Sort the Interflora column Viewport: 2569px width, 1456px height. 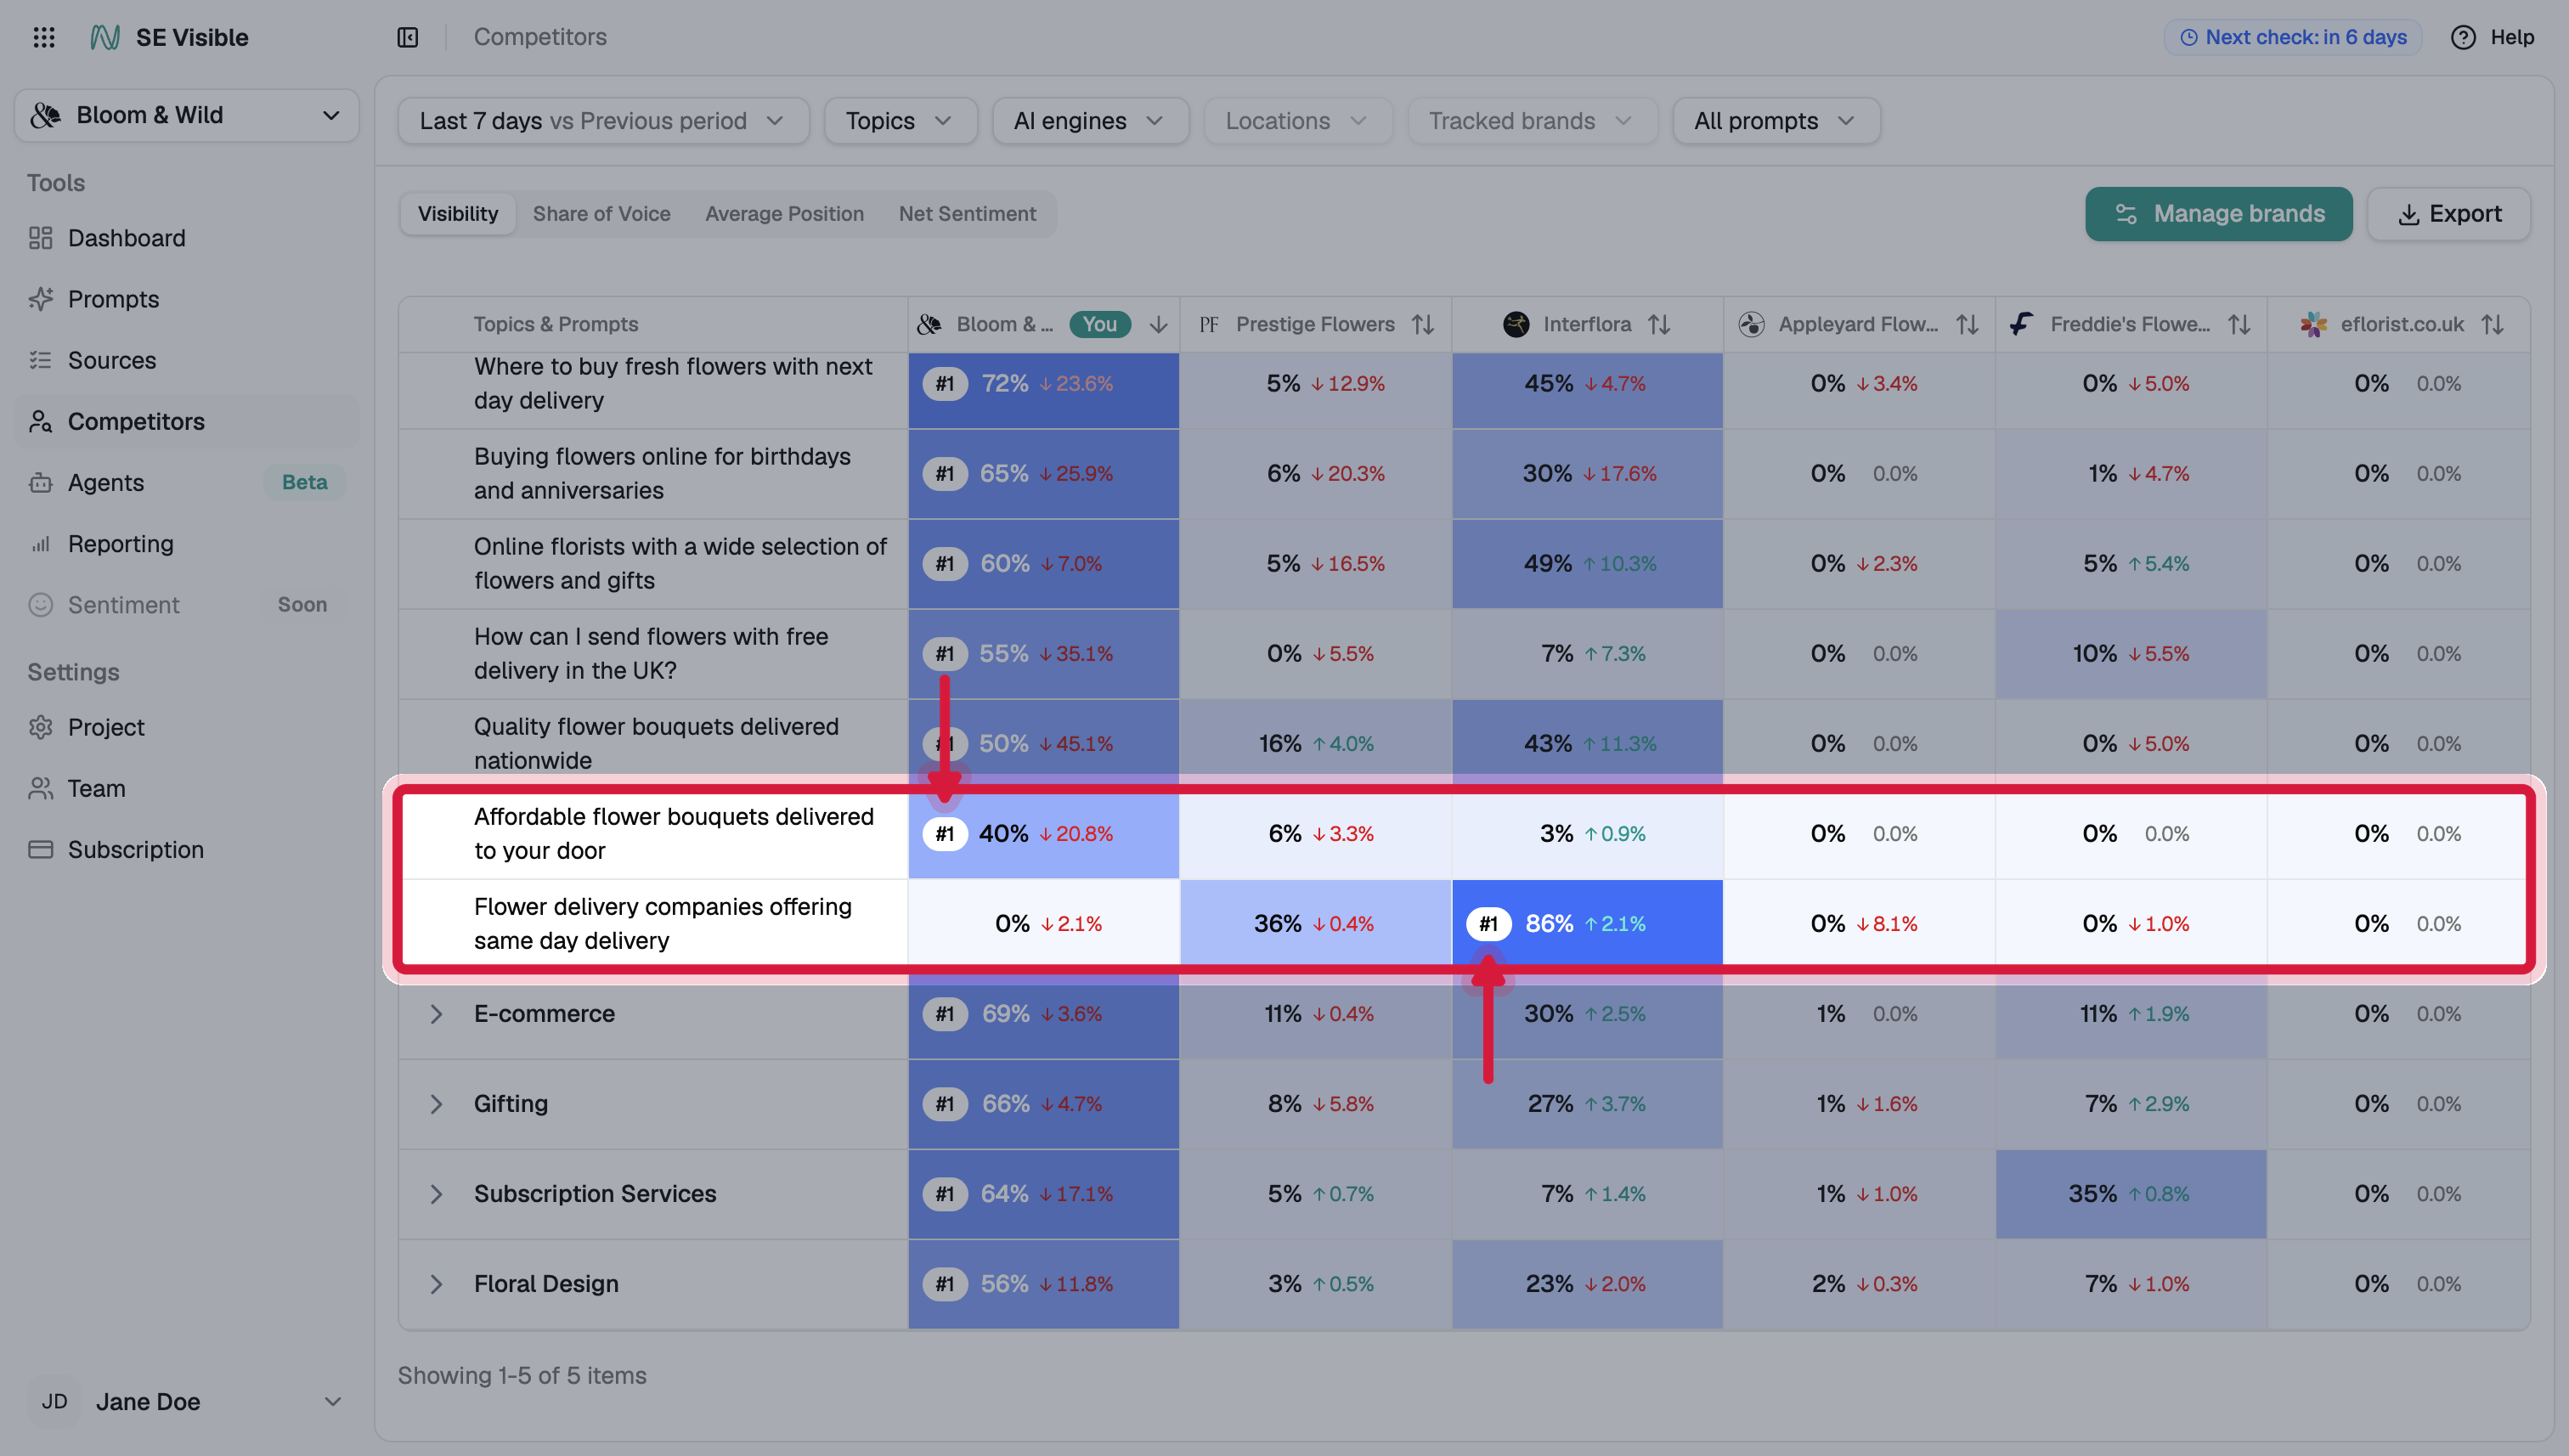1659,324
